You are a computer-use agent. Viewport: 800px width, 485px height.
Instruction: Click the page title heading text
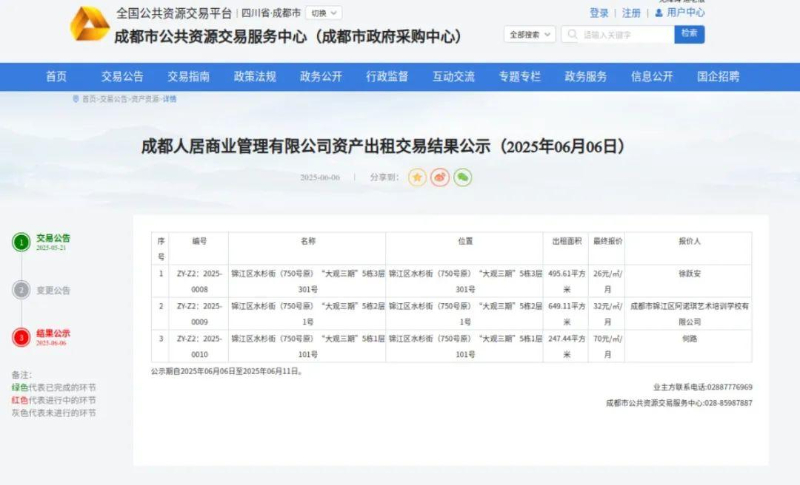click(x=383, y=147)
